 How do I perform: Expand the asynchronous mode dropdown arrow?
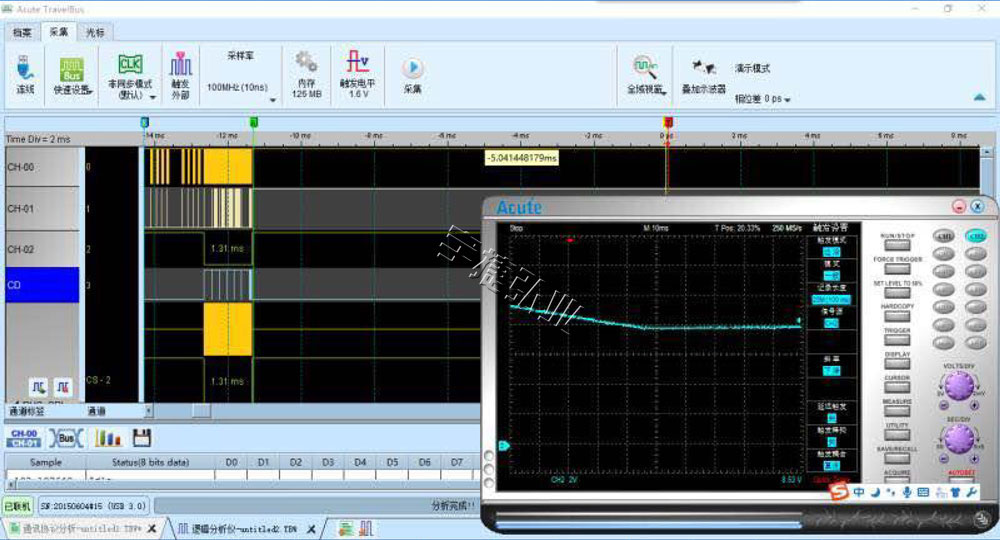coord(152,98)
